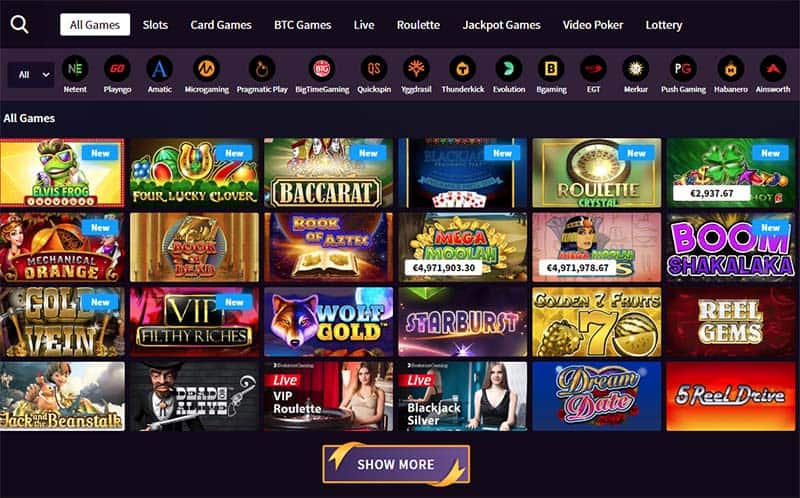800x498 pixels.
Task: Open the Mega Moolah jackpot game
Action: [x=463, y=247]
